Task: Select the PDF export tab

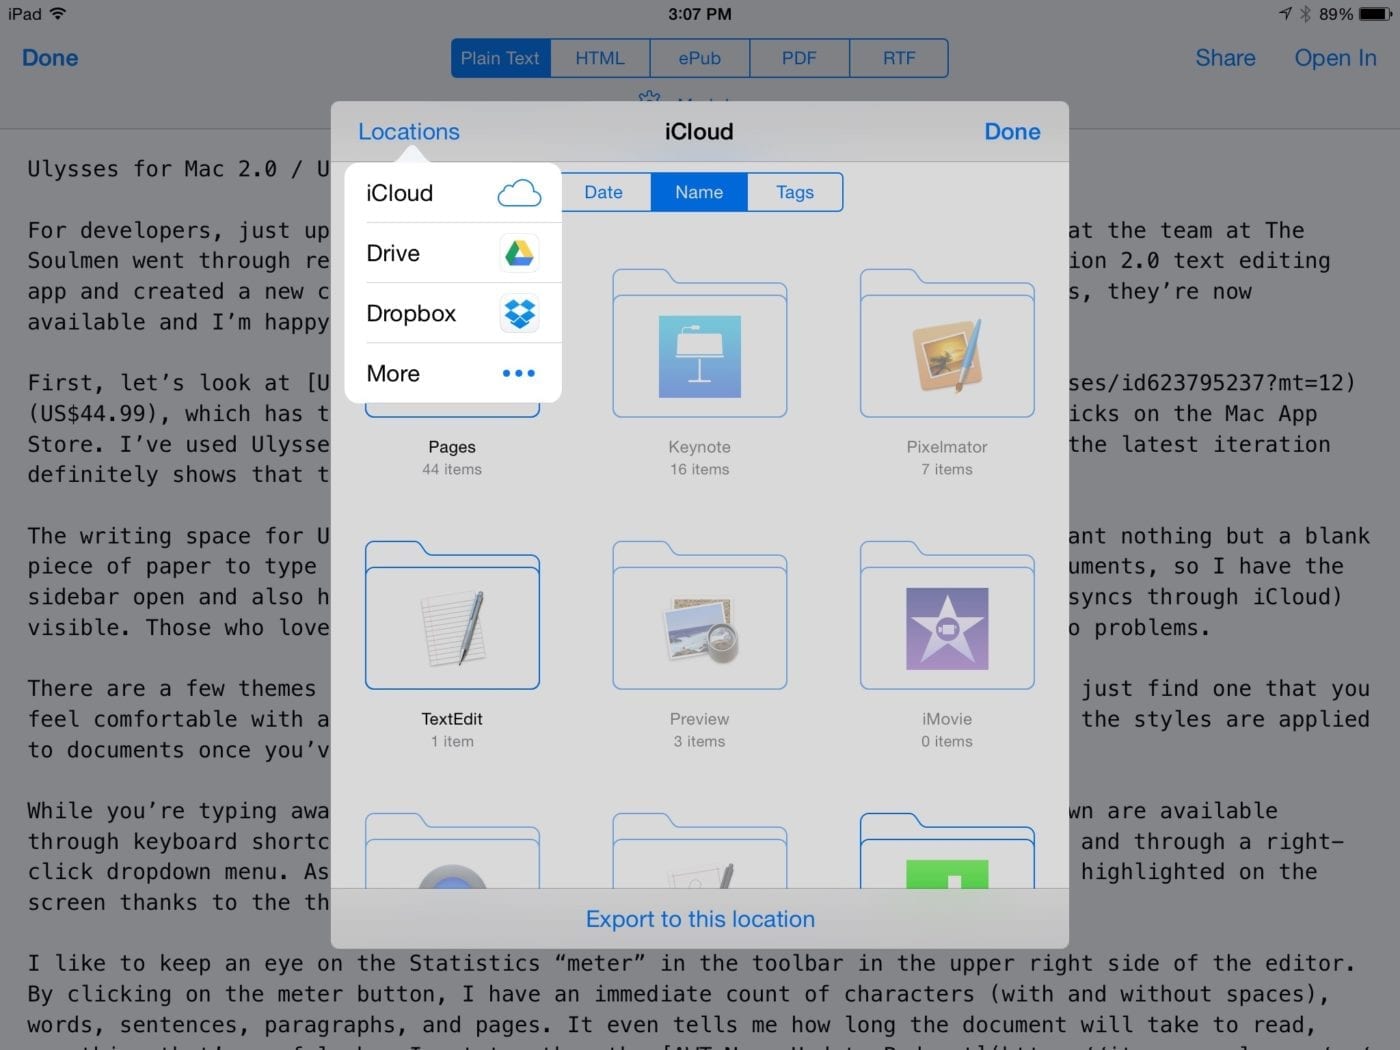Action: 799,58
